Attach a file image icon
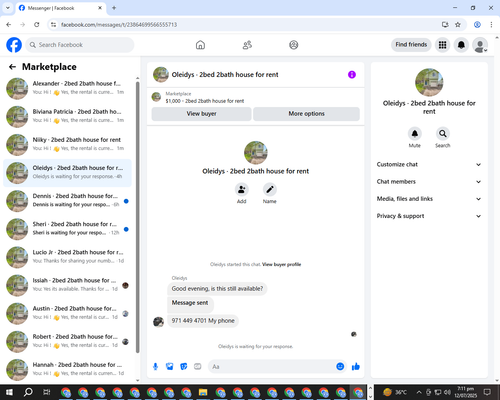 coord(170,367)
